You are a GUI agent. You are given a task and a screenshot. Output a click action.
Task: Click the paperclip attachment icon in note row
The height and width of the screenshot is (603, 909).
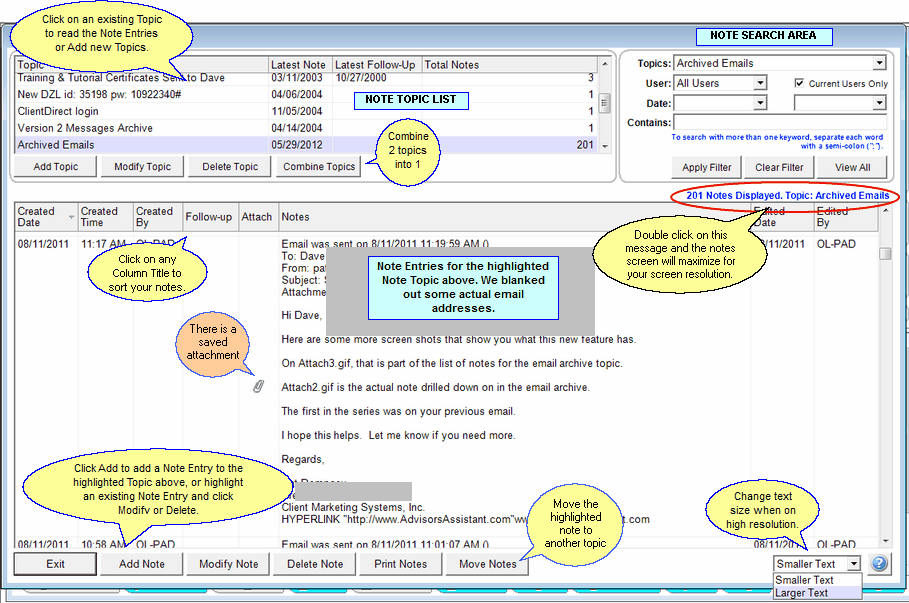click(257, 386)
